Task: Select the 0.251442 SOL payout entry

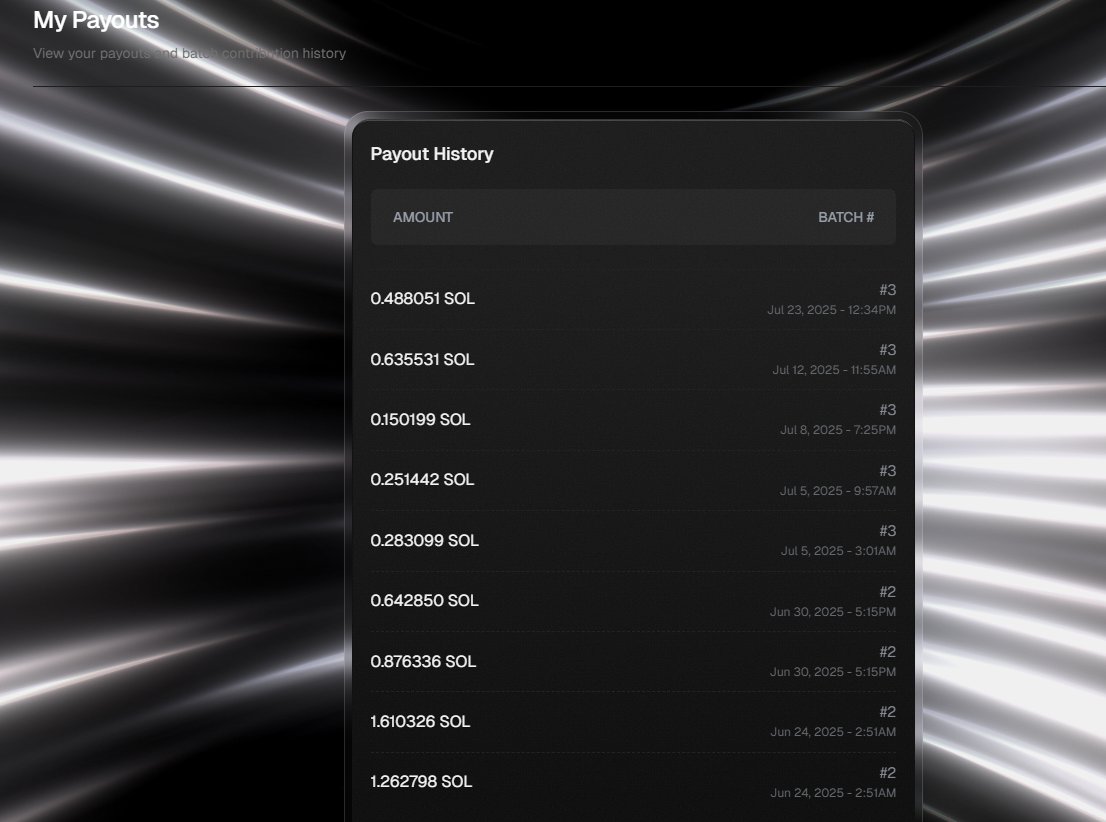Action: (x=422, y=479)
